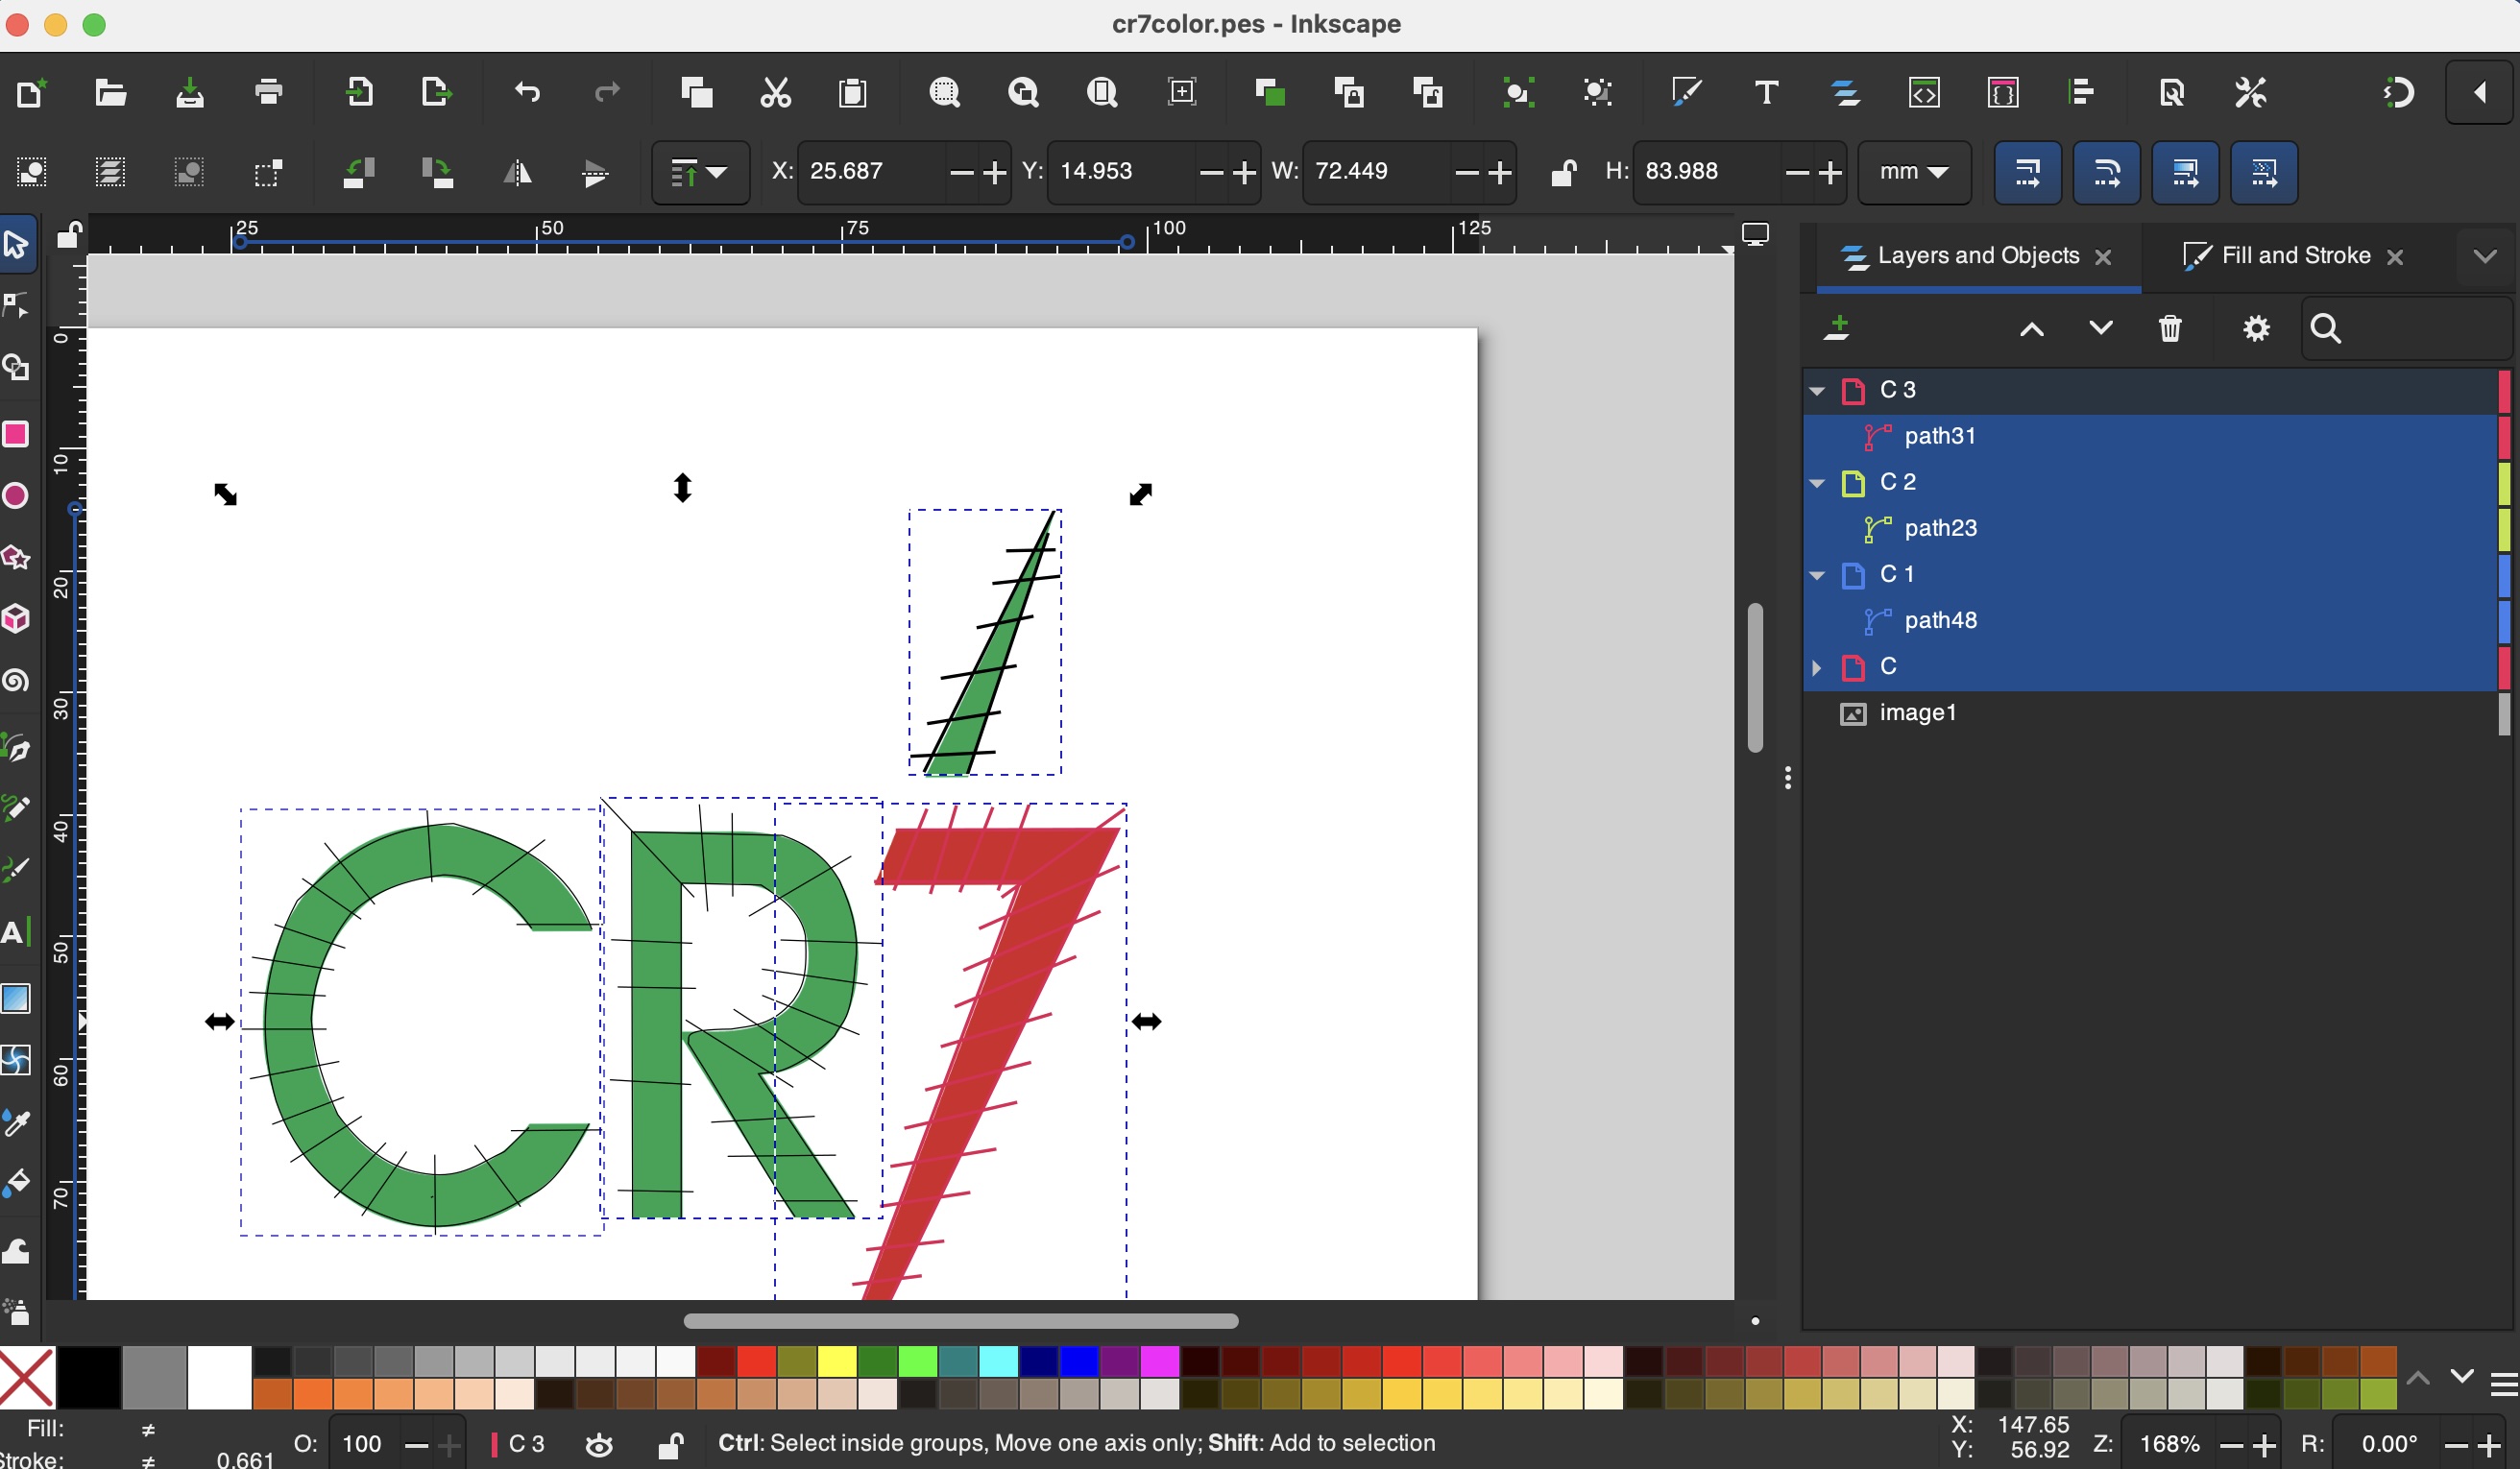Toggle current layer visibility in status bar
Screen dimensions: 2520x1469
coord(600,1445)
